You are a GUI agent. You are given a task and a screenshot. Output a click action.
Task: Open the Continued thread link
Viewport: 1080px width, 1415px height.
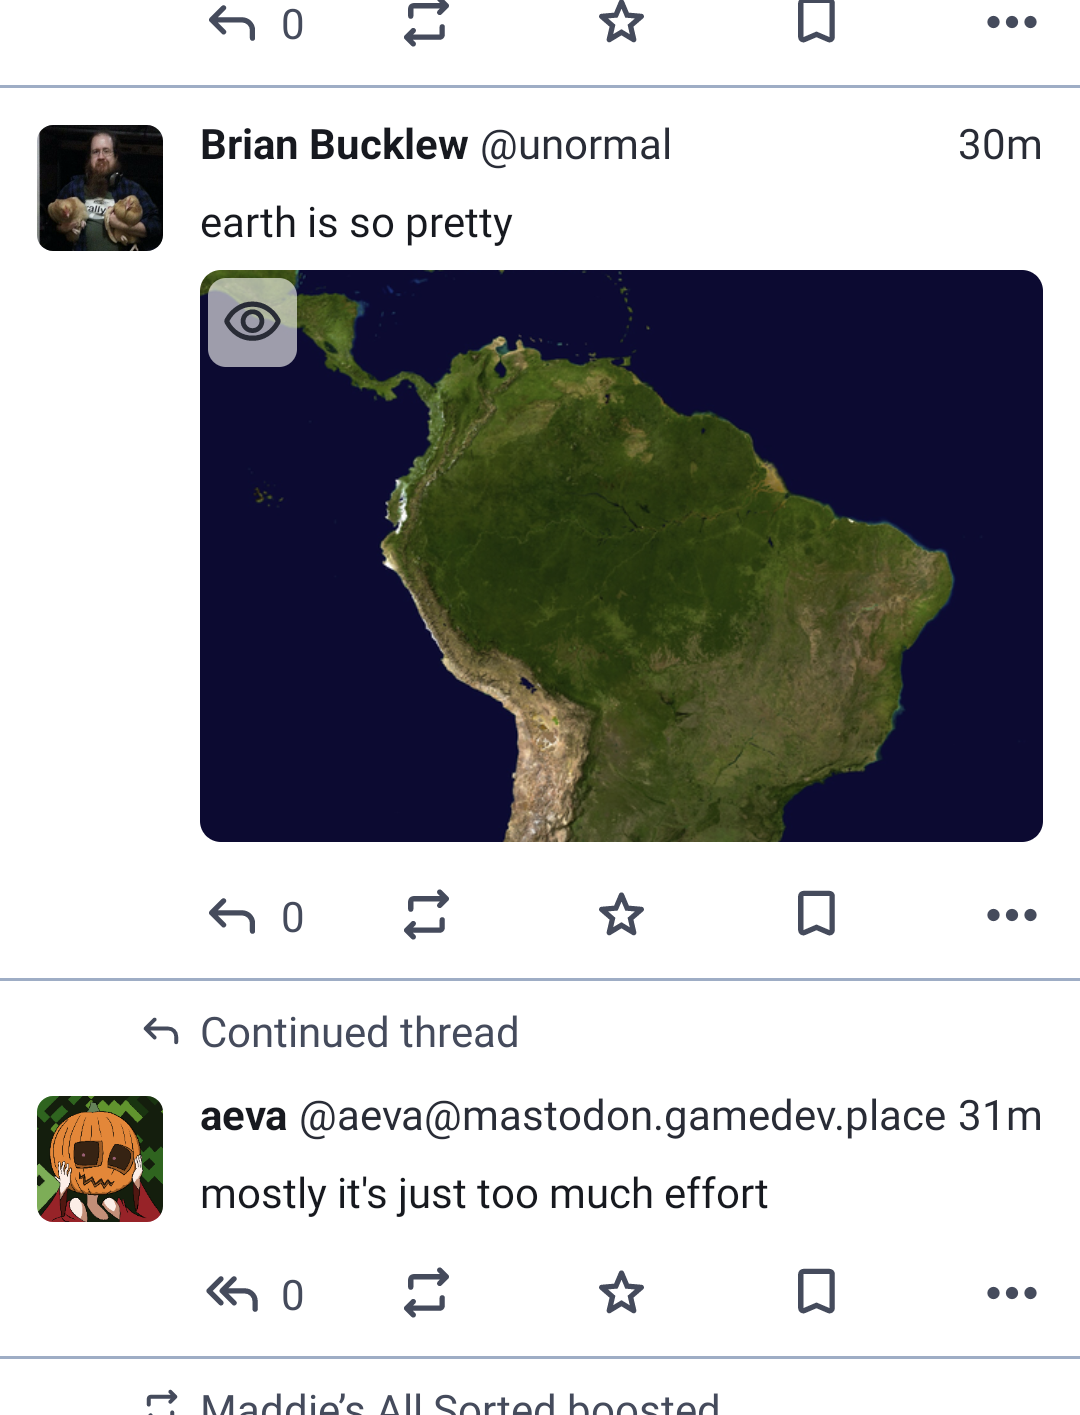pos(359,1033)
